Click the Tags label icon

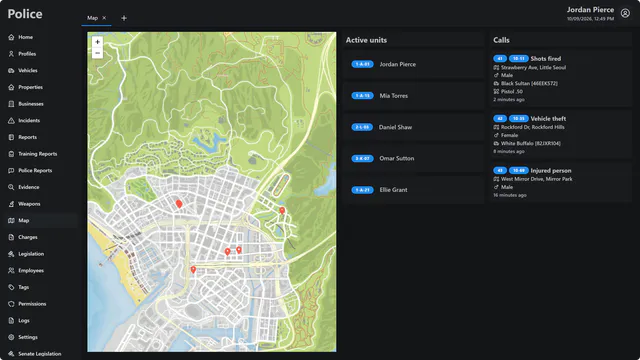tap(11, 287)
